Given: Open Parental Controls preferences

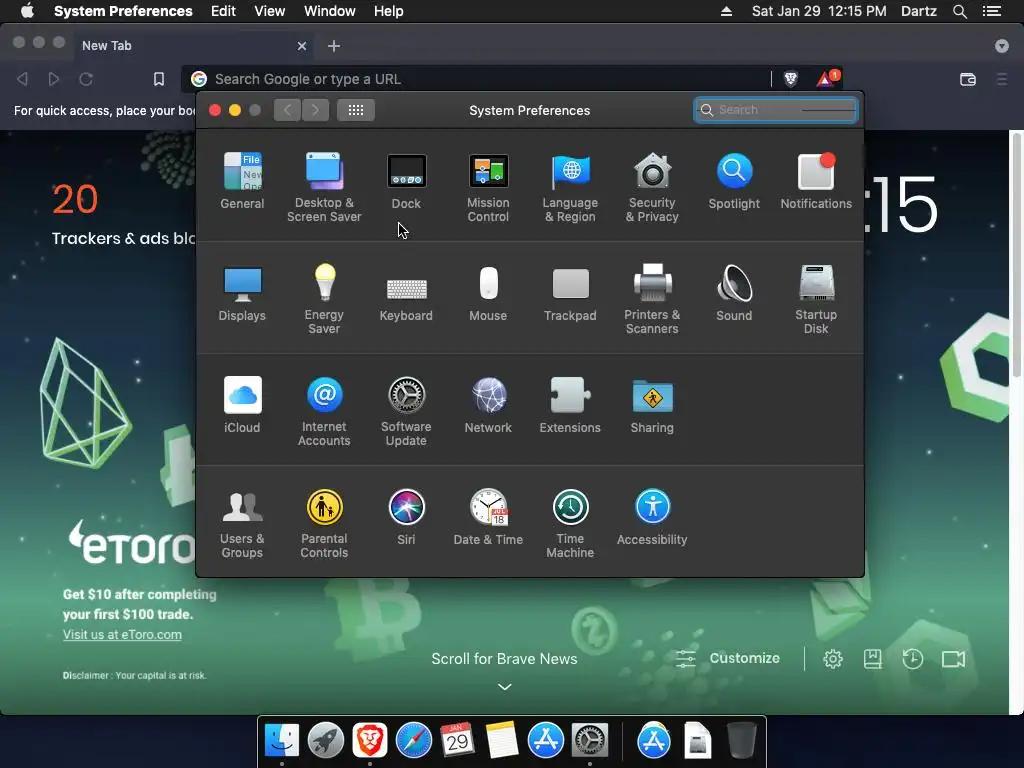Looking at the screenshot, I should [324, 524].
